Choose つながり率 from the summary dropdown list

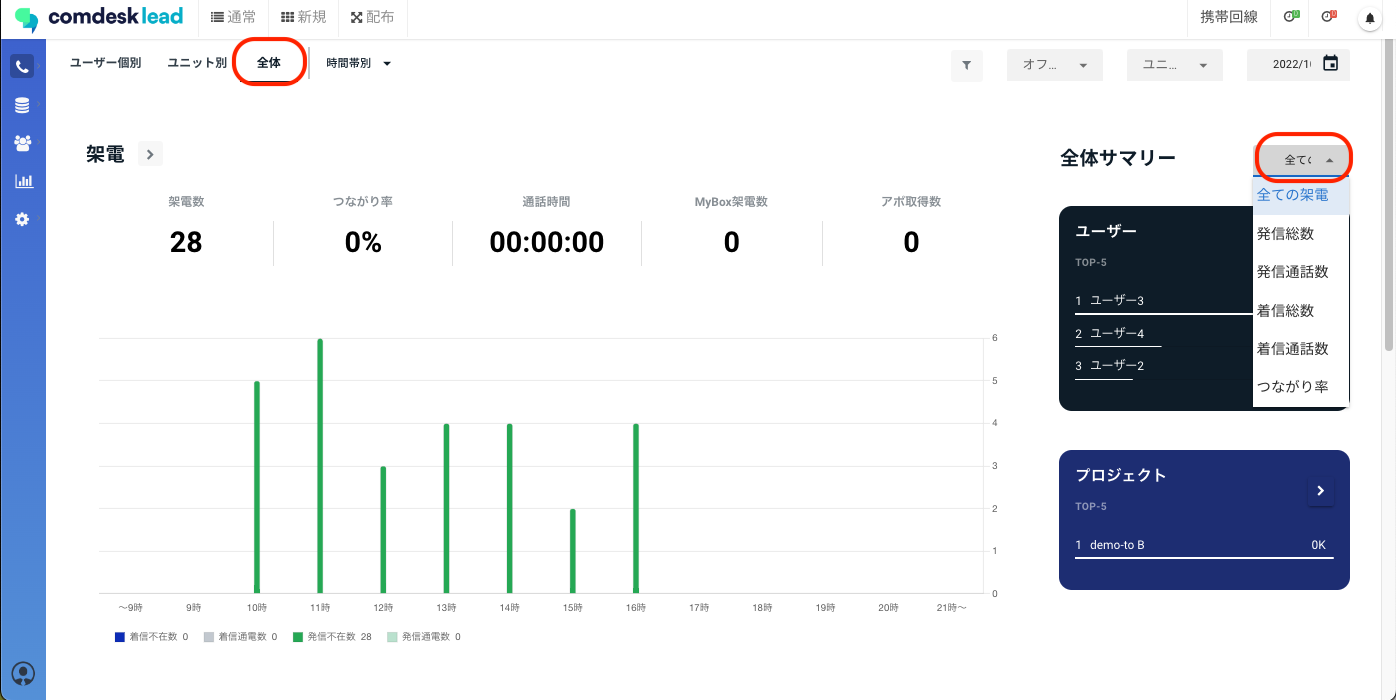coord(1292,387)
